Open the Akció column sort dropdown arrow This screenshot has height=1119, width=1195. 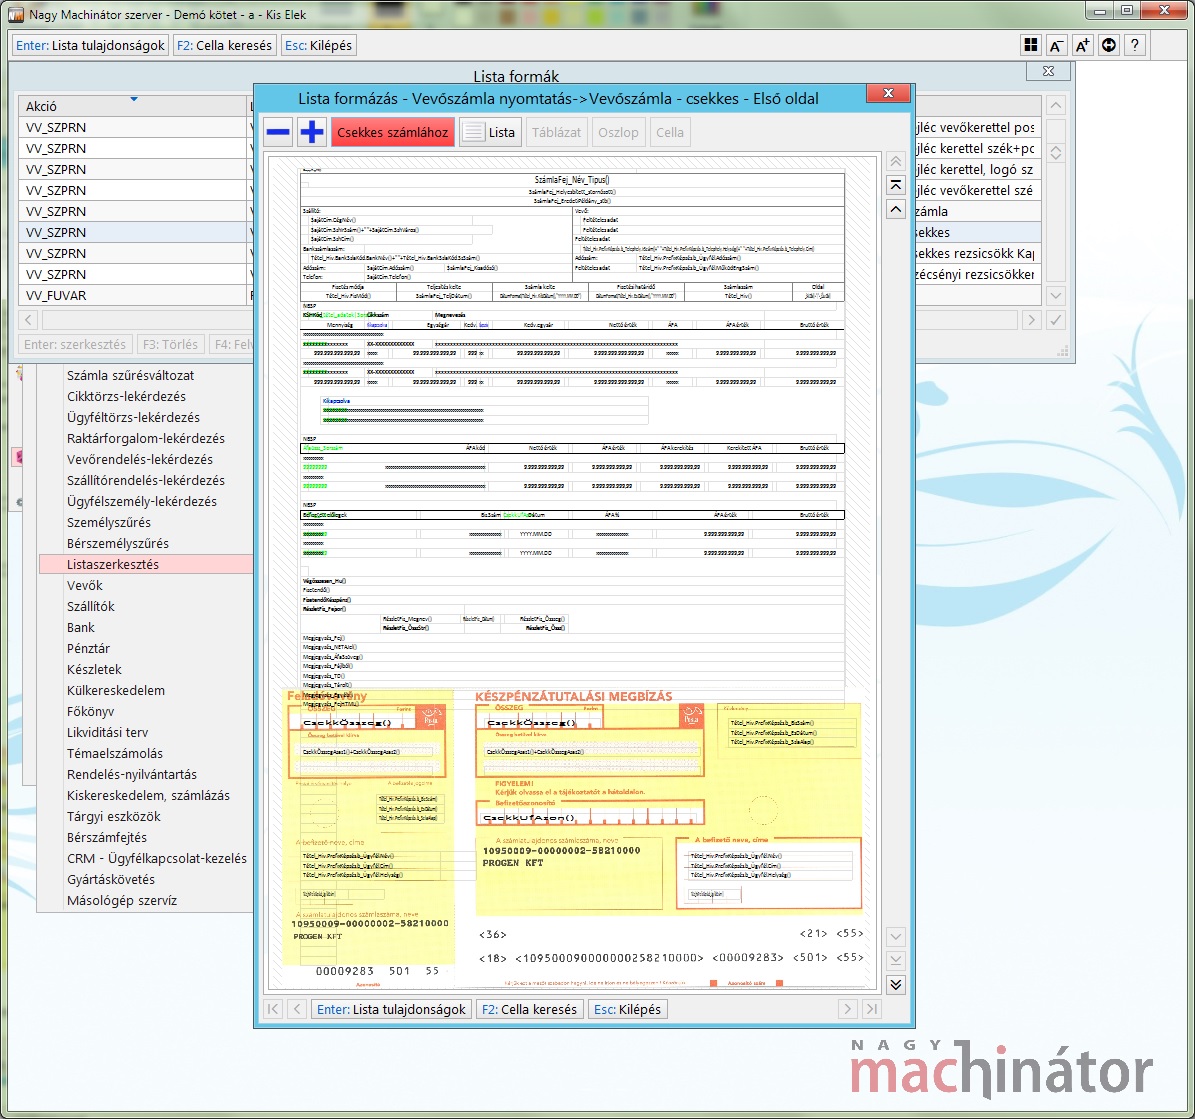pos(133,99)
